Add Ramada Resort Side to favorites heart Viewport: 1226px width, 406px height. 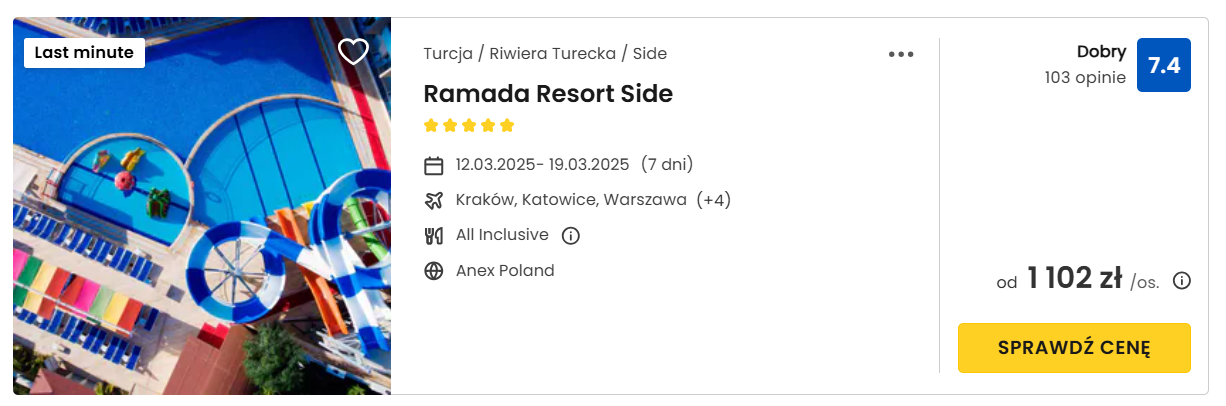click(x=353, y=52)
